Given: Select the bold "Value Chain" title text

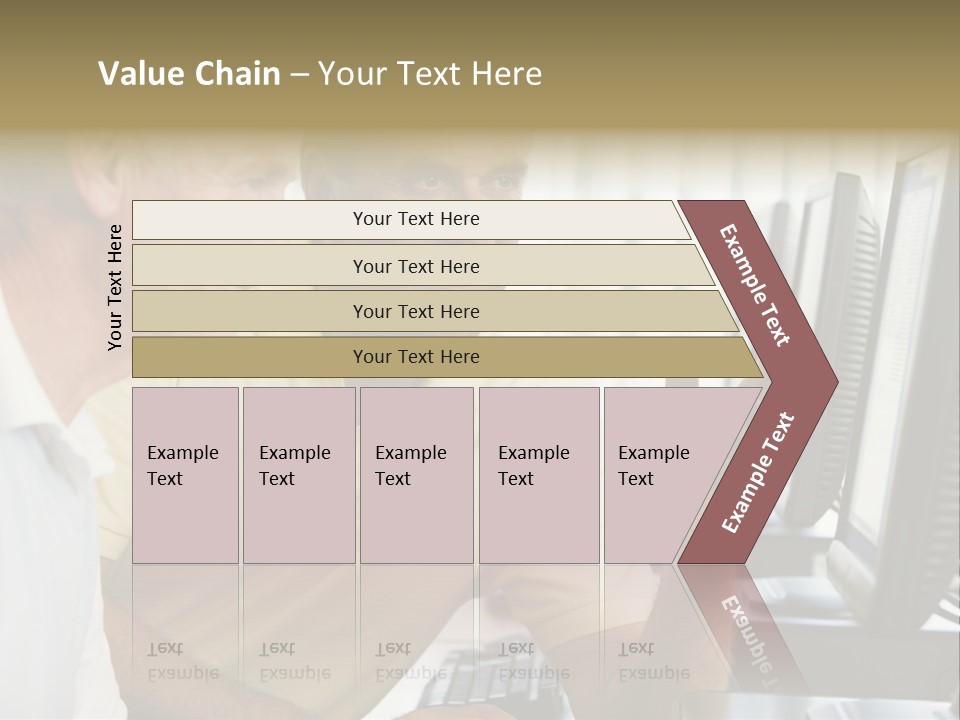Looking at the screenshot, I should click(x=189, y=73).
